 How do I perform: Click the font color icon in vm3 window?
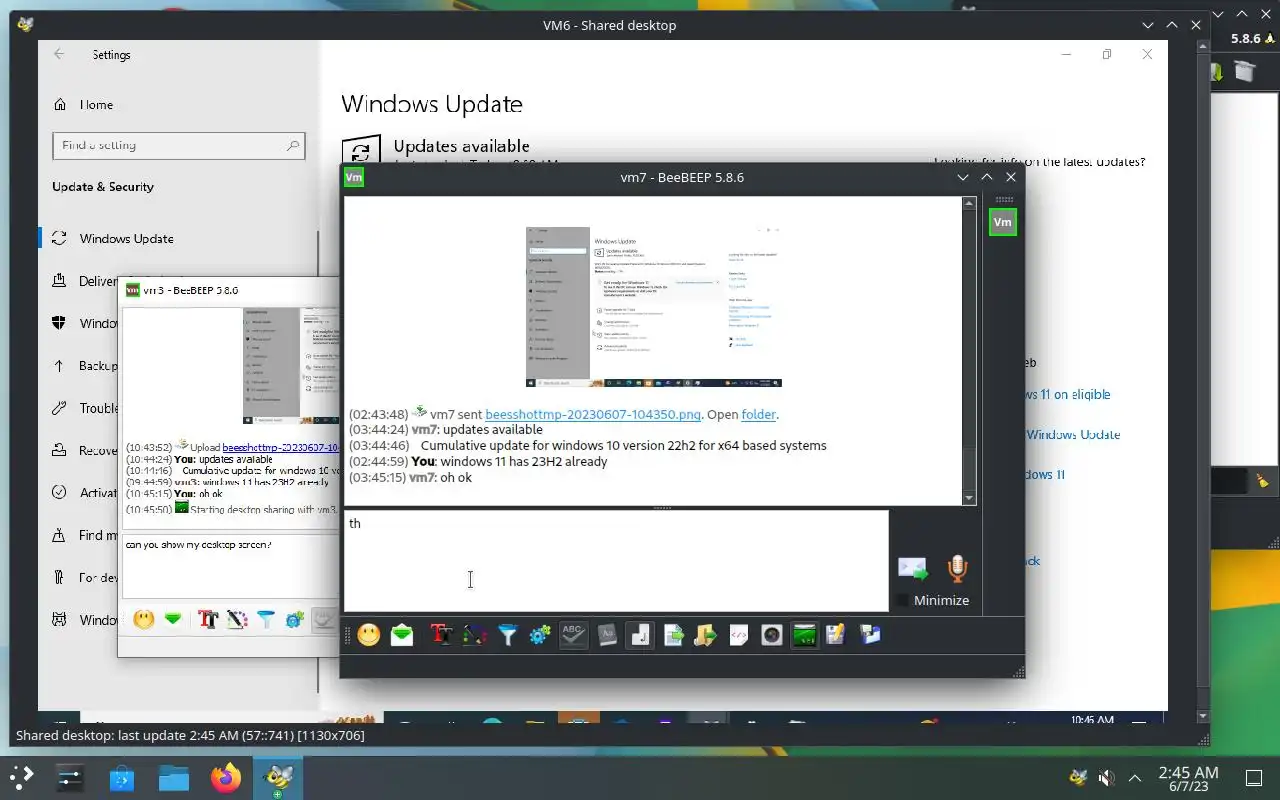pyautogui.click(x=237, y=619)
